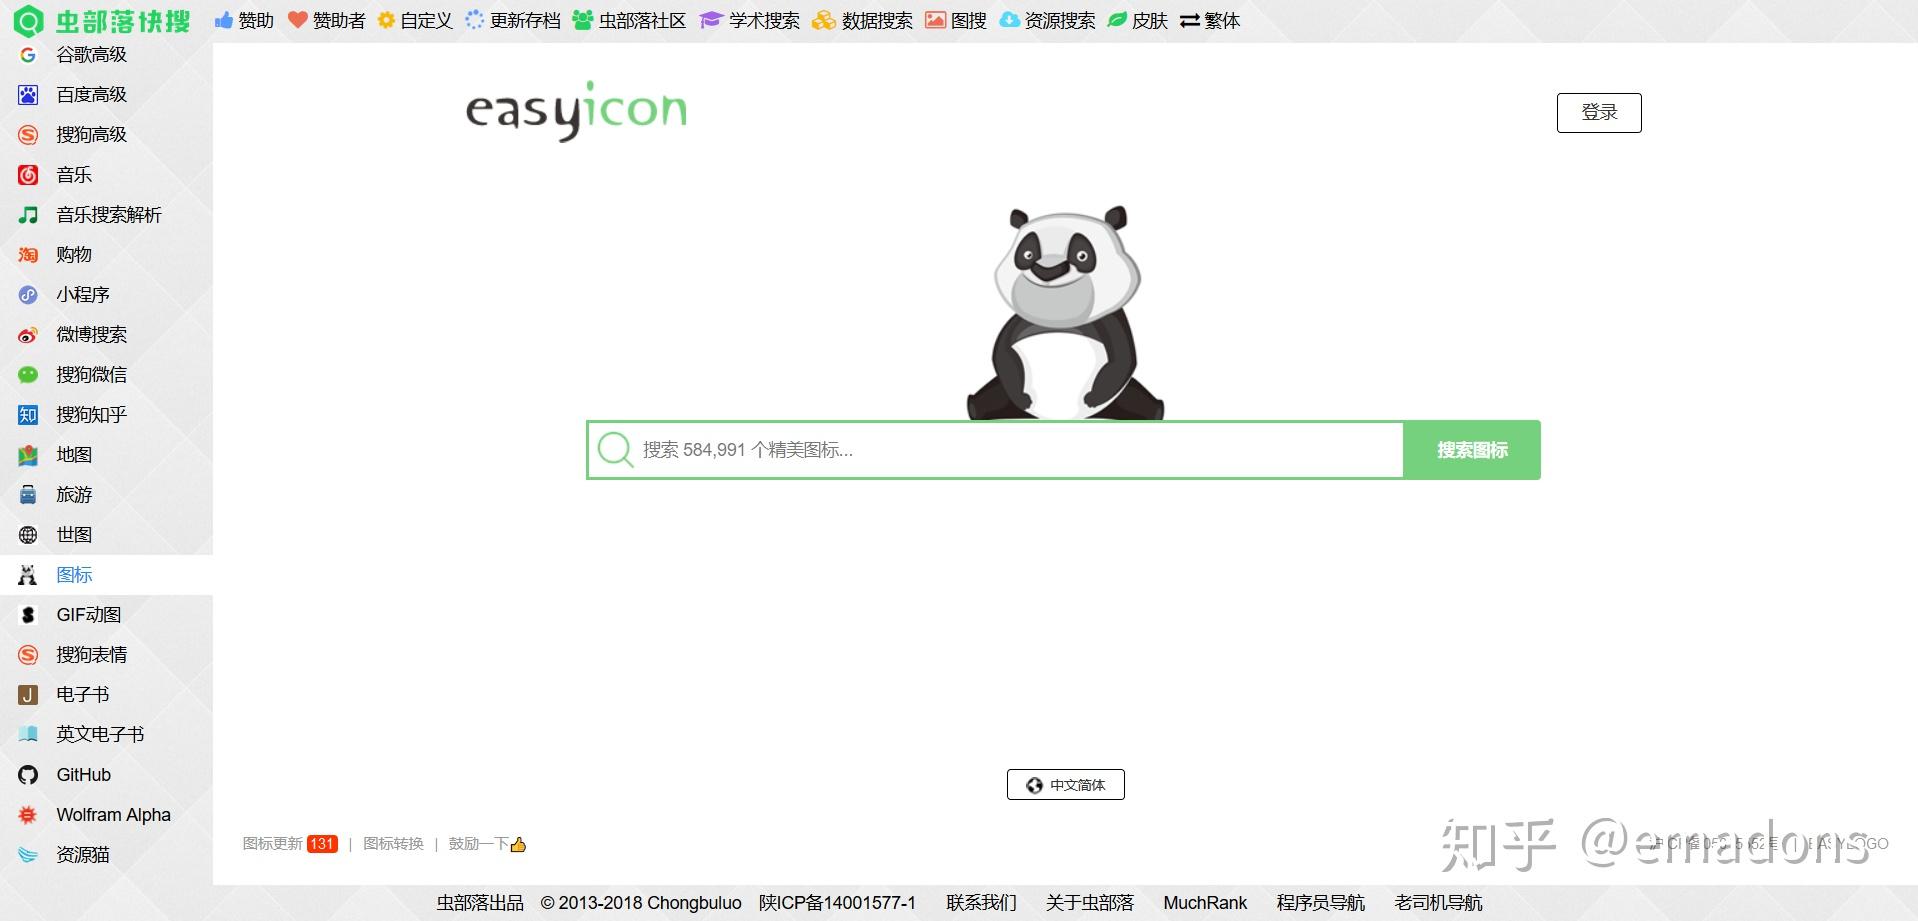Viewport: 1918px width, 921px height.
Task: Open the 陕ICP备14001577-1 footer link
Action: 837,903
